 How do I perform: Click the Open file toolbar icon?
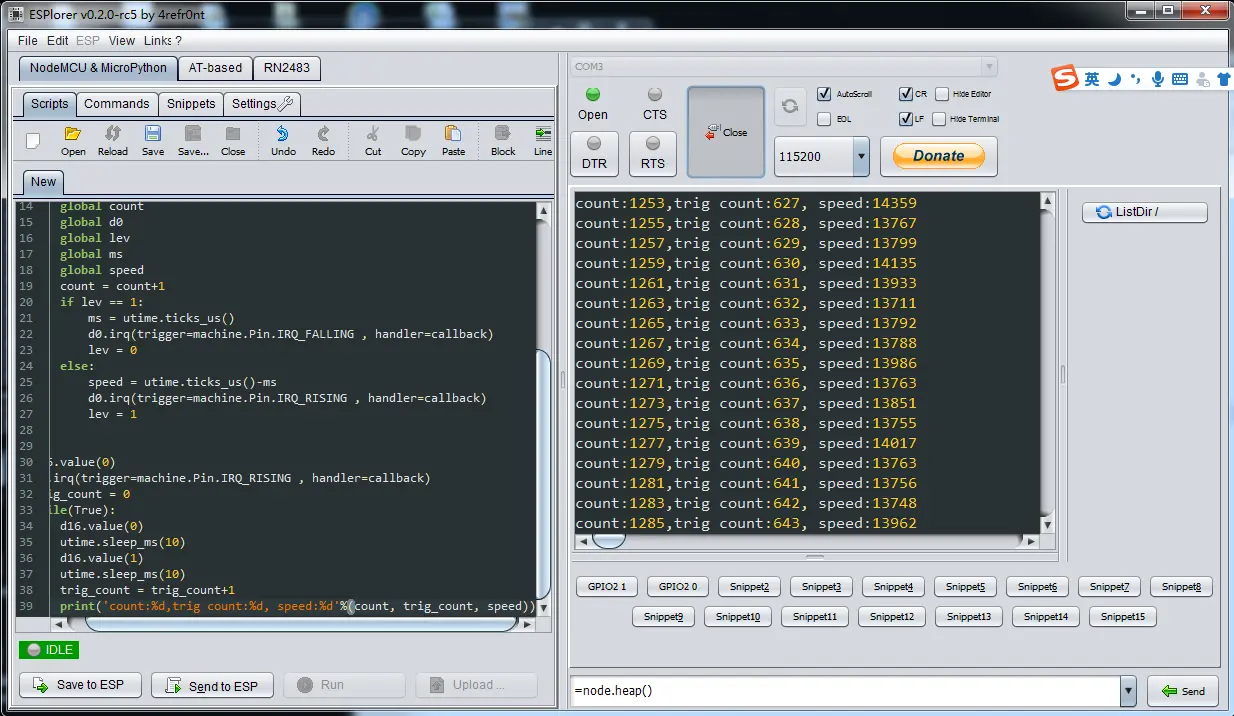pos(73,140)
